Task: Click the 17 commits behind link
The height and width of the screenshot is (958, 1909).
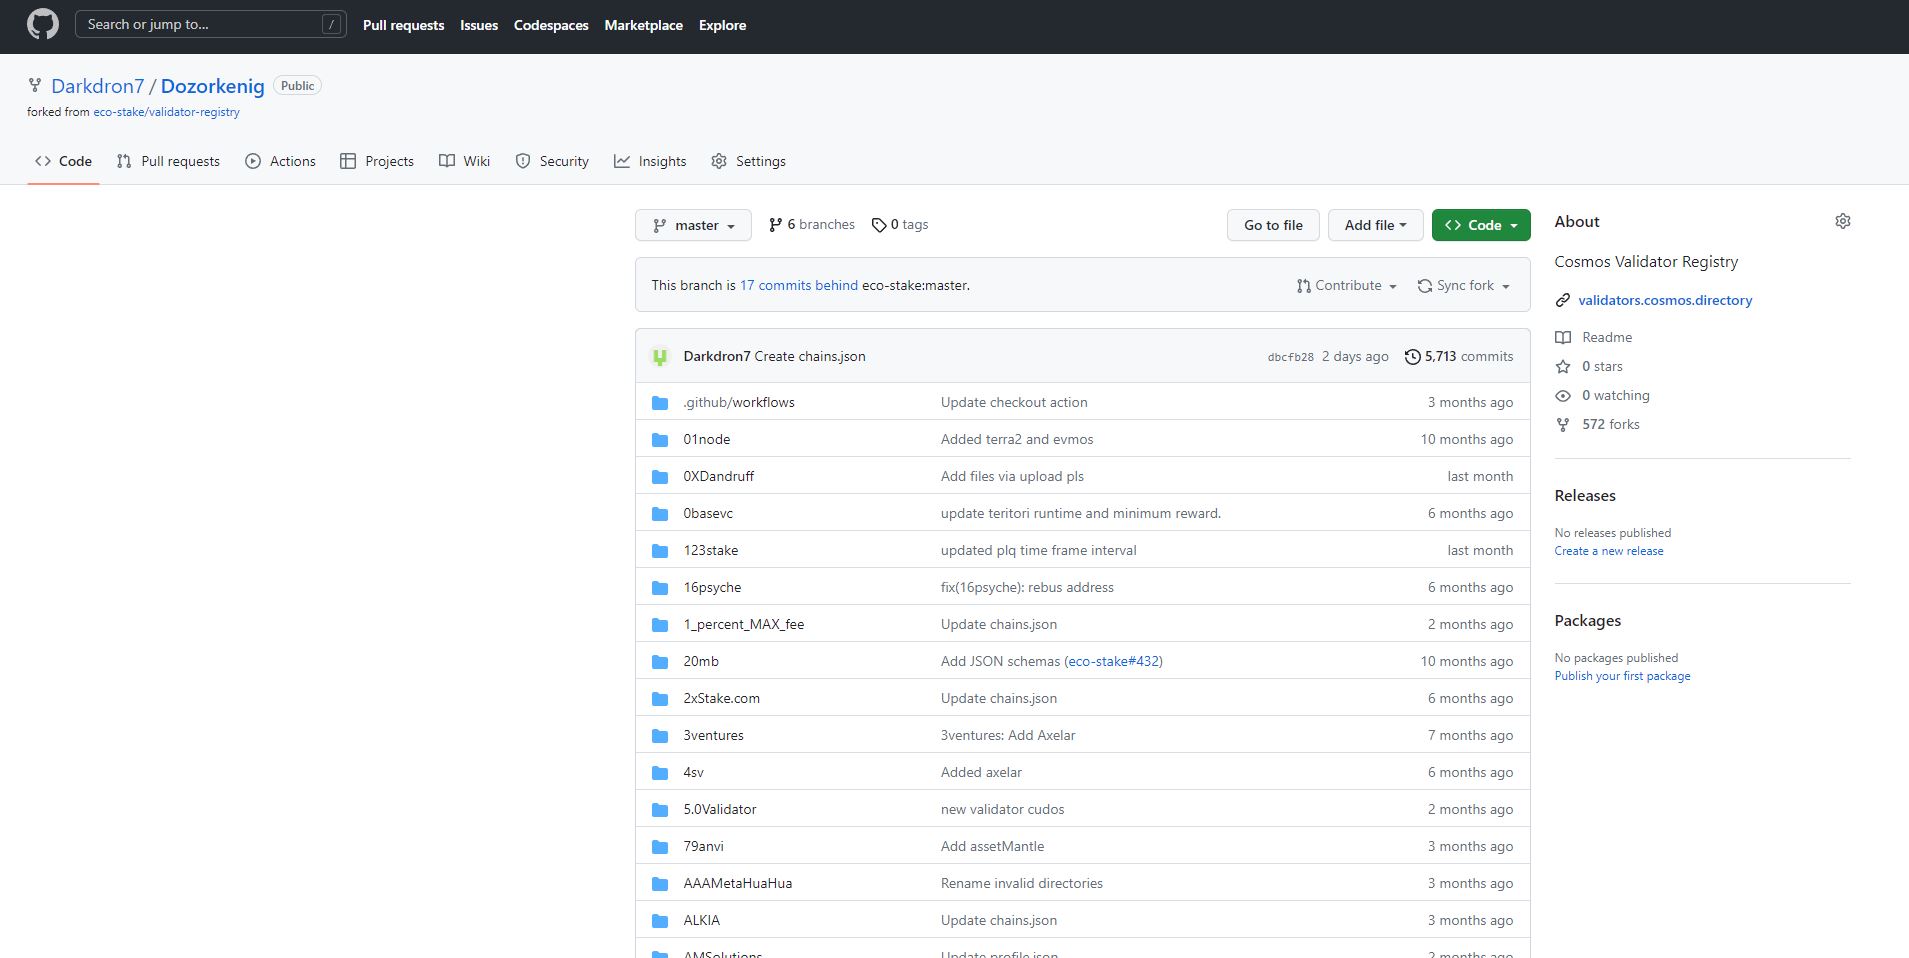Action: (x=797, y=285)
